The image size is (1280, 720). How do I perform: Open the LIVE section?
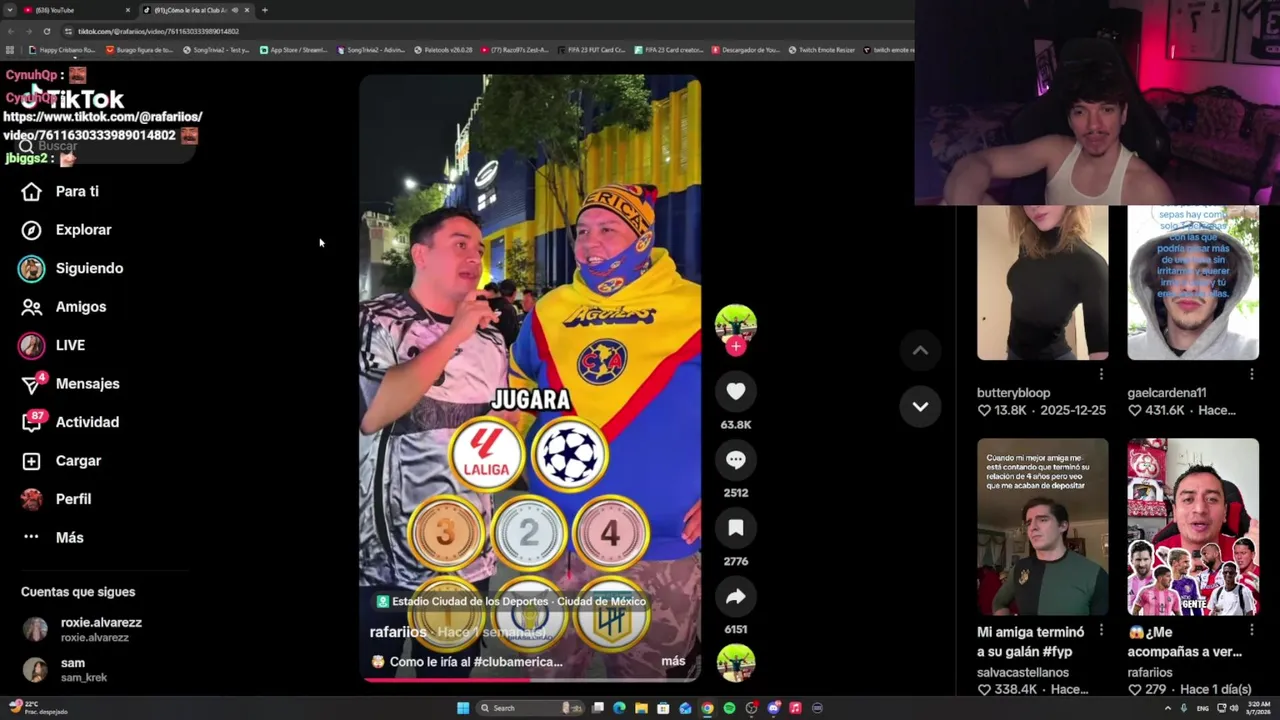click(x=52, y=345)
